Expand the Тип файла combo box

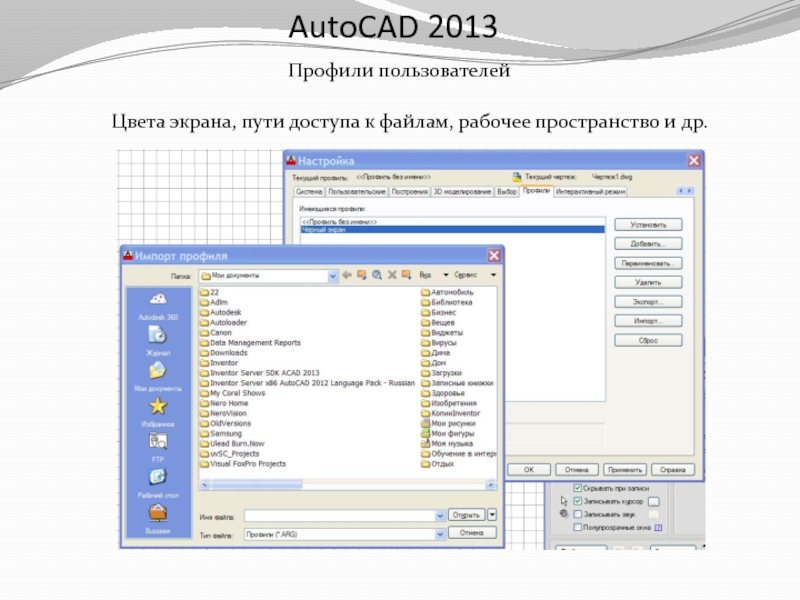[x=440, y=535]
